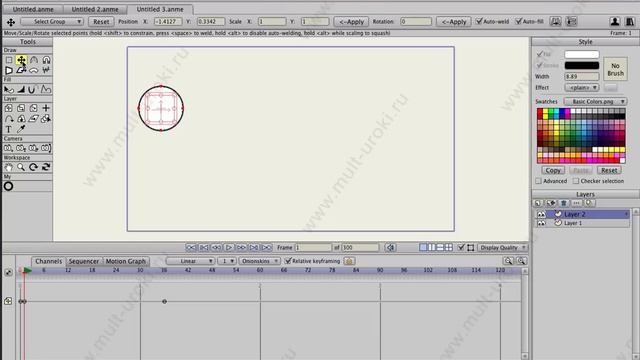
Task: Select the Select Points tool
Action: [x=9, y=60]
